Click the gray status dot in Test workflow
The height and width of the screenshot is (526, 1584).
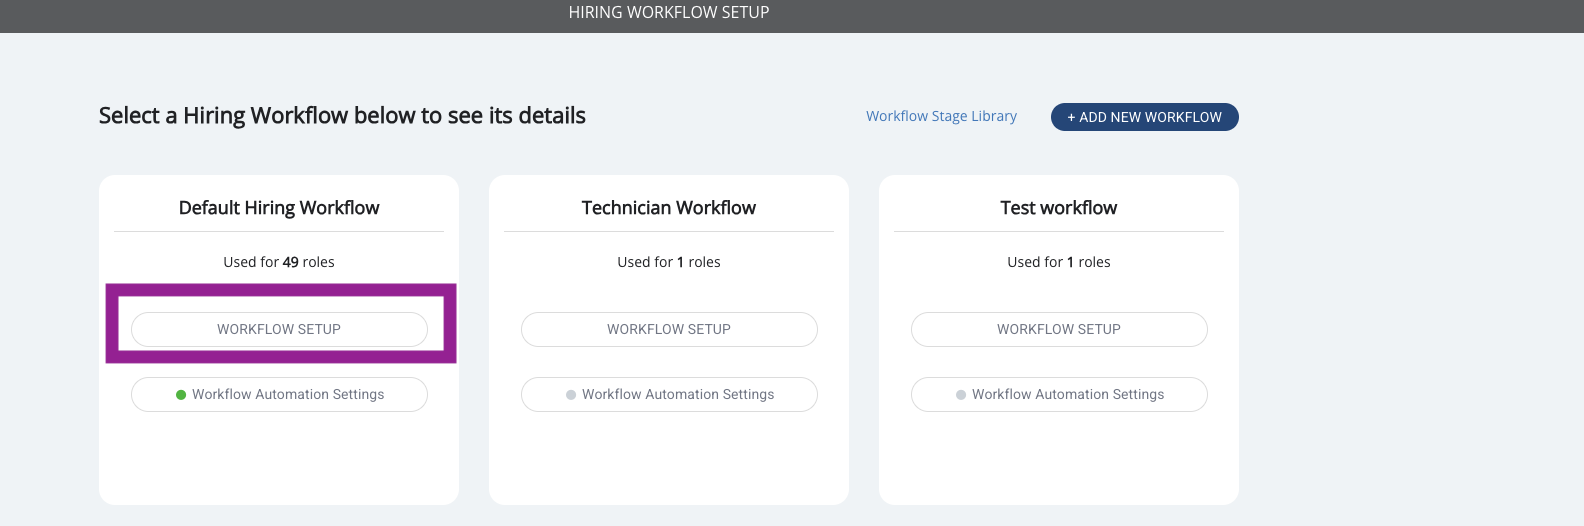(961, 395)
